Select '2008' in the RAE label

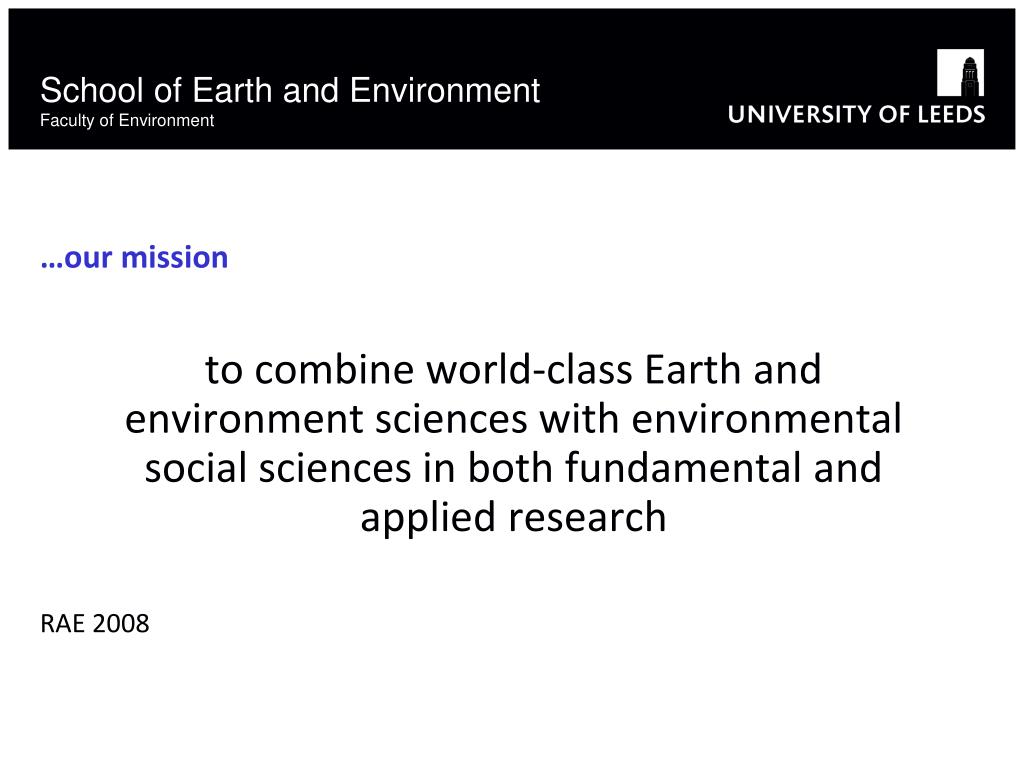pyautogui.click(x=121, y=624)
